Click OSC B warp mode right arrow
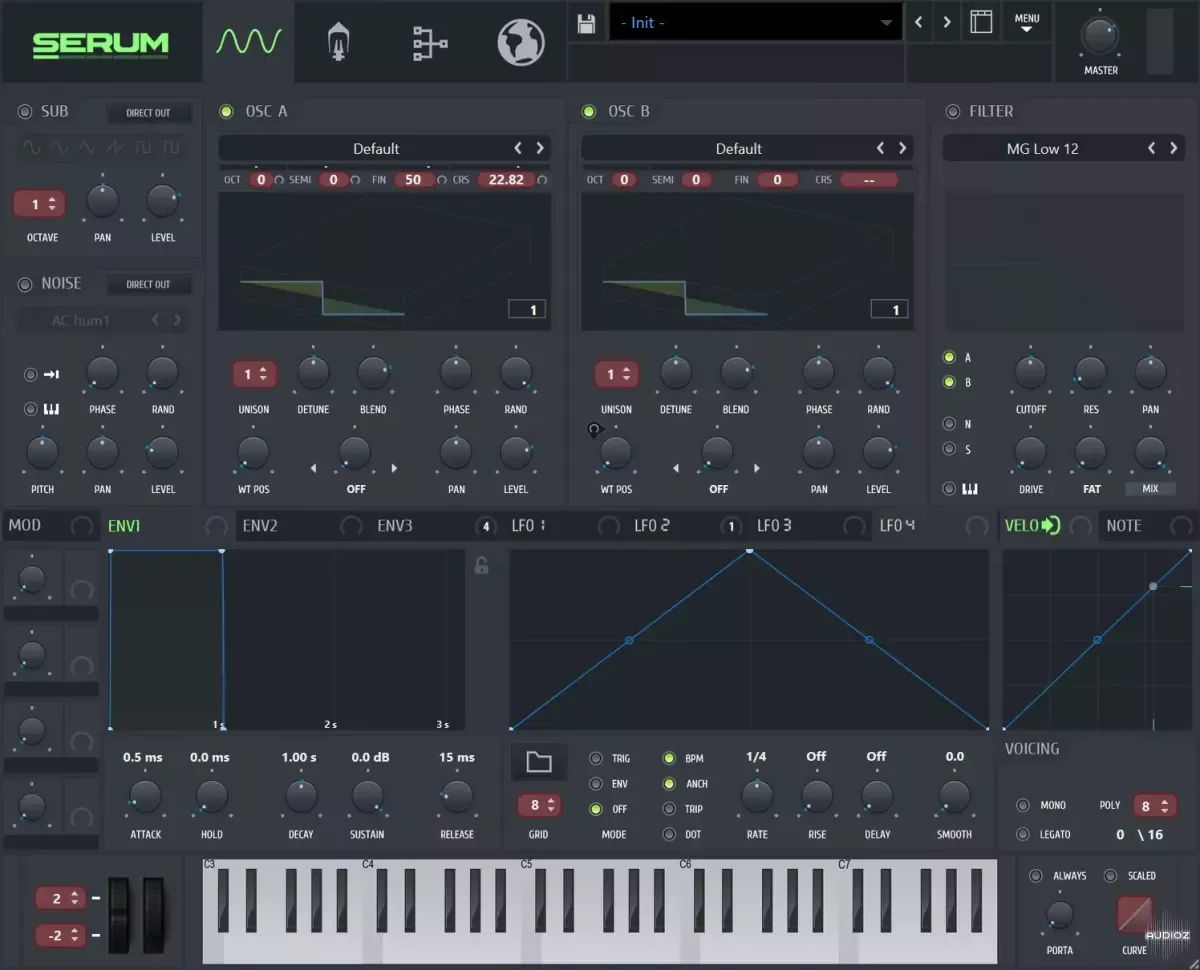 pos(756,468)
